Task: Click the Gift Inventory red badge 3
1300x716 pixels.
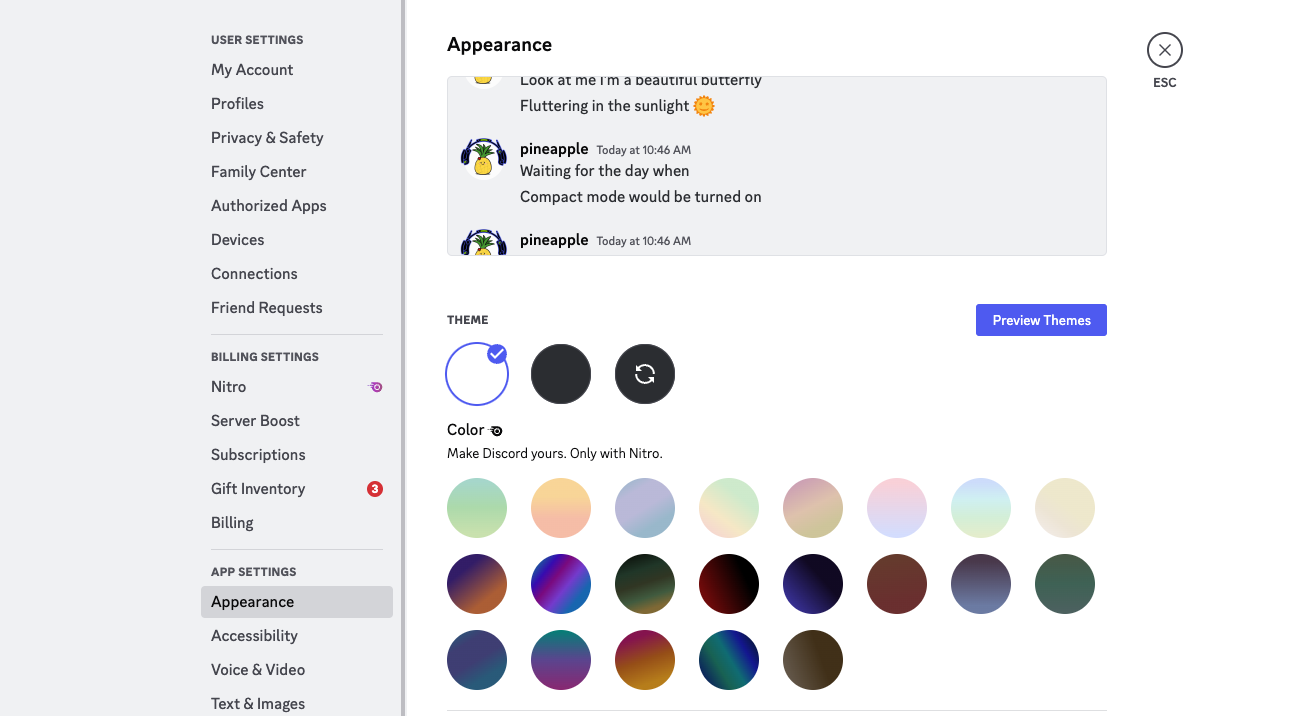Action: point(375,489)
